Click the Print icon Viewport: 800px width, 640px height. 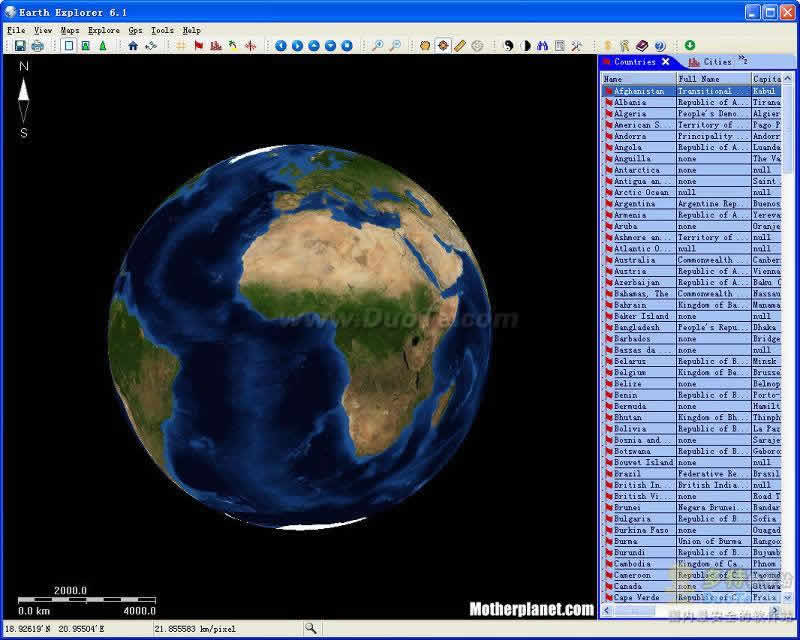tap(37, 46)
